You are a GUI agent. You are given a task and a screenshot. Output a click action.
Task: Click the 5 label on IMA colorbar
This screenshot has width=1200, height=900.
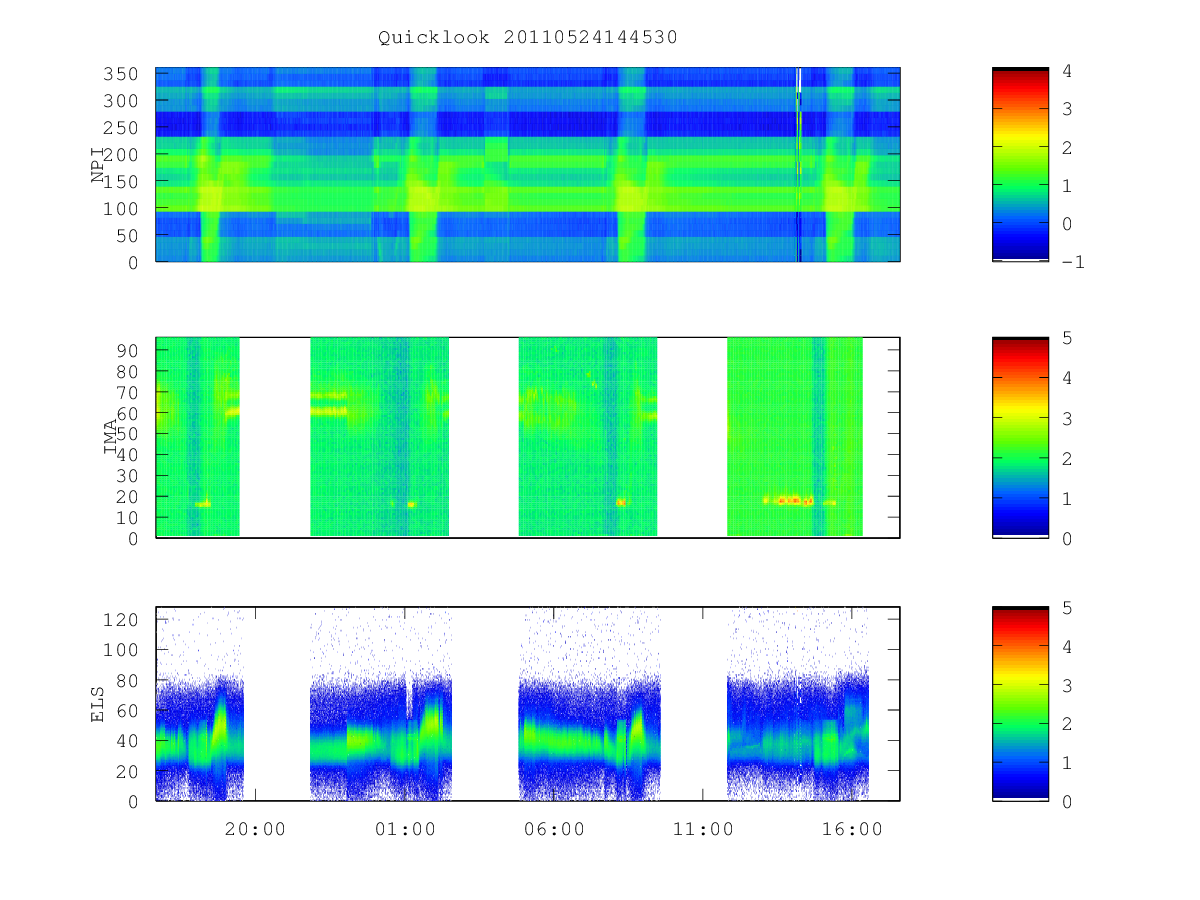1068,338
